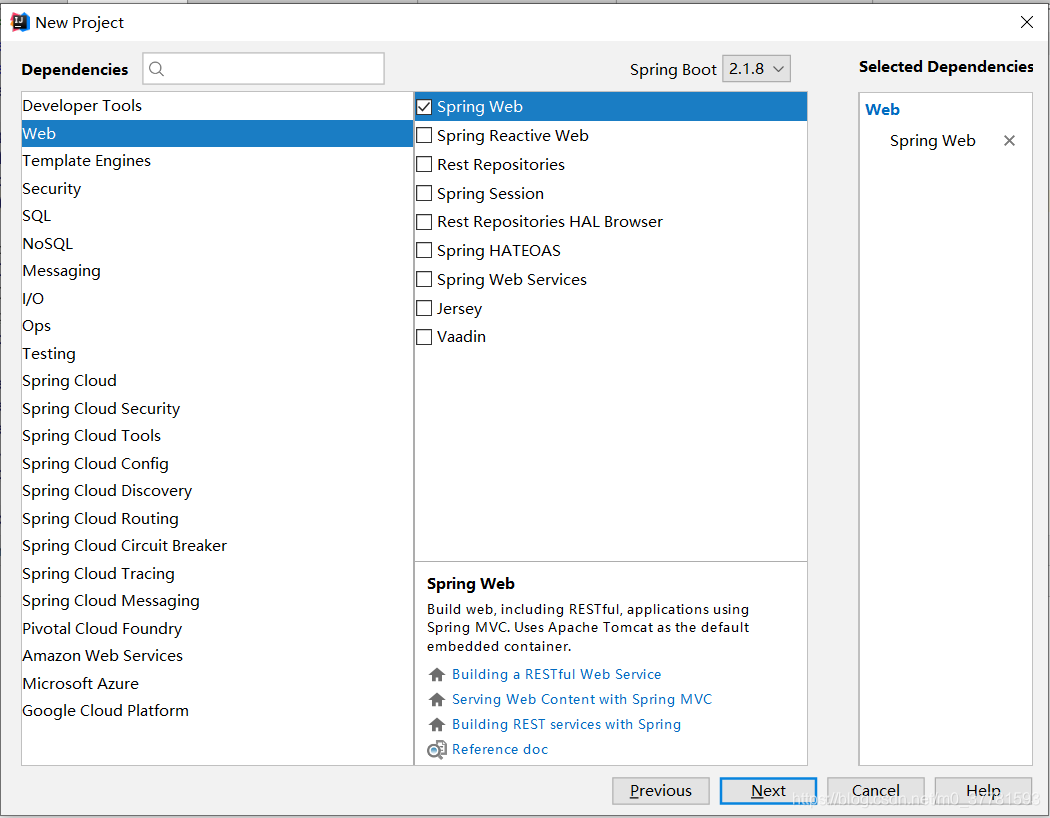
Task: Choose Spring Cloud Routing category
Action: click(217, 519)
